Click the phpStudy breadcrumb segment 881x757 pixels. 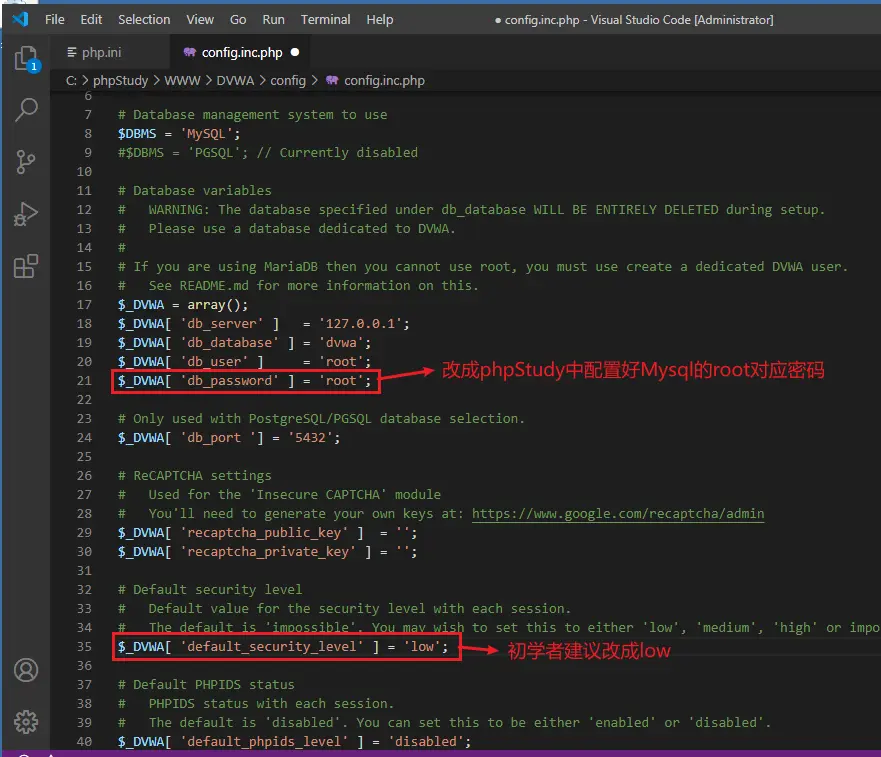pos(120,80)
